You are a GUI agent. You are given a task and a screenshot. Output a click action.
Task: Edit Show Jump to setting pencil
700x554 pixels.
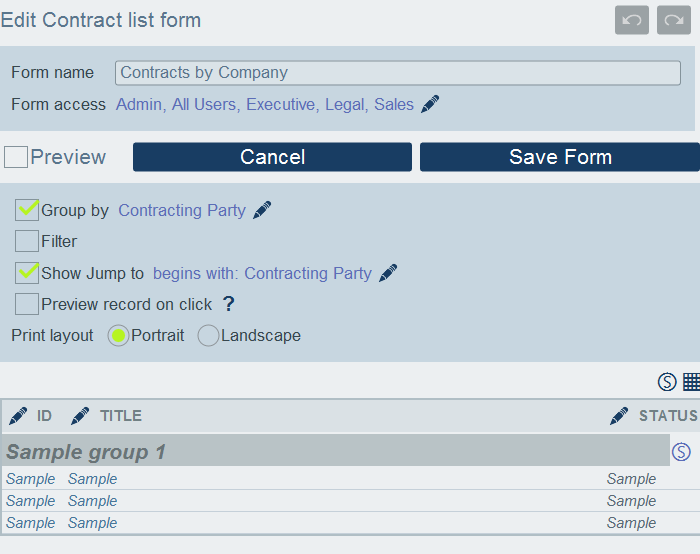point(388,273)
